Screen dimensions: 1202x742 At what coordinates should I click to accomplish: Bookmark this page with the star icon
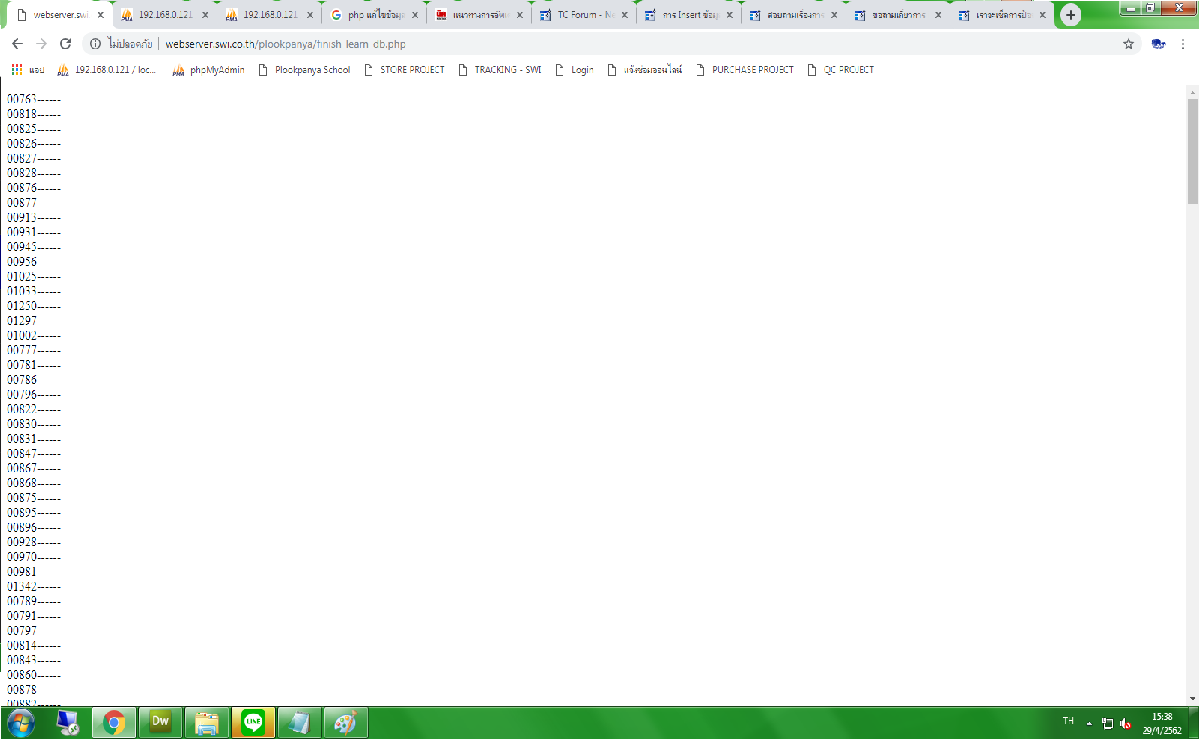pyautogui.click(x=1129, y=44)
